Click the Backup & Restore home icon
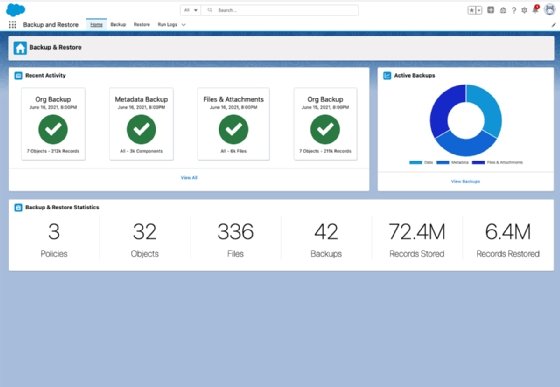Screen dimensions: 560x387 pyautogui.click(x=20, y=48)
